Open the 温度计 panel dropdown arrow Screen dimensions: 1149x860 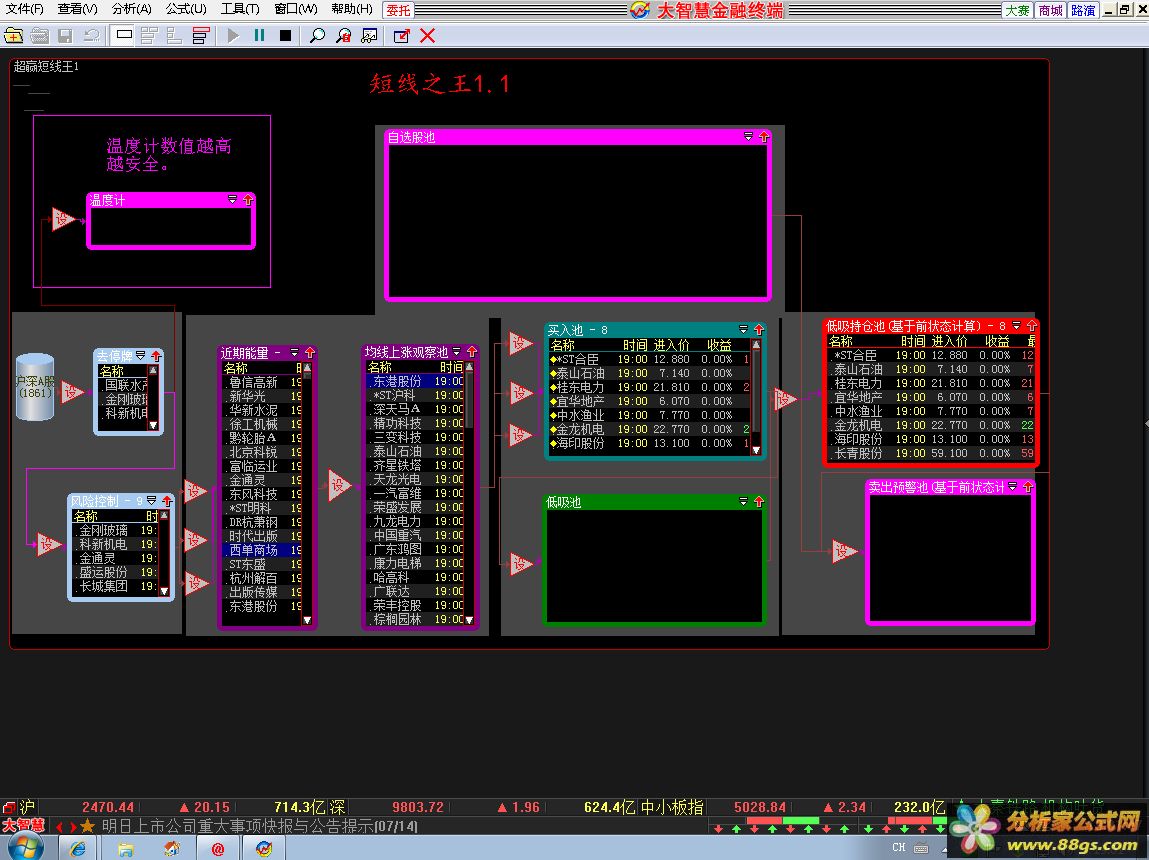[232, 199]
